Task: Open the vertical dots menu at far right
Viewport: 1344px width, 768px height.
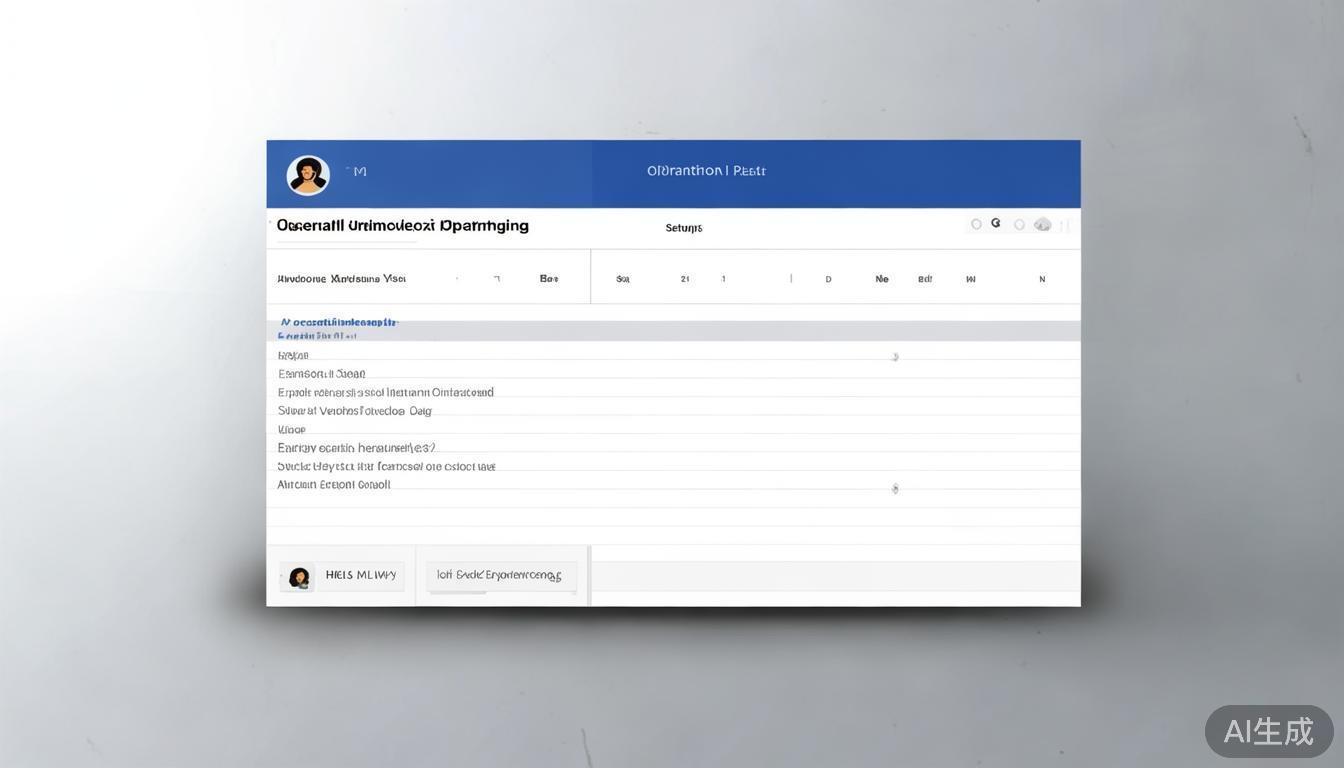Action: [x=1065, y=226]
